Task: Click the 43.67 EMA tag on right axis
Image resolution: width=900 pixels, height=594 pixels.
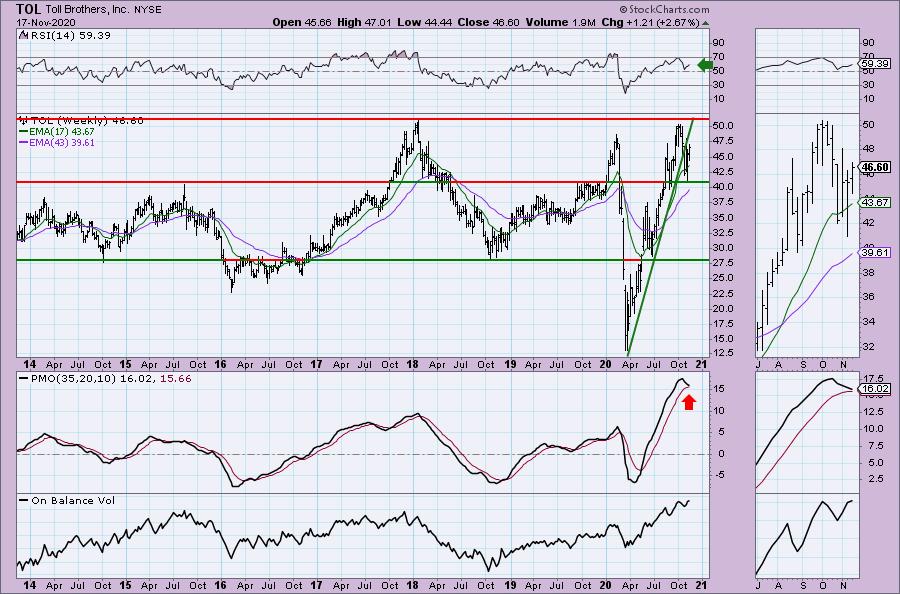Action: (x=876, y=202)
